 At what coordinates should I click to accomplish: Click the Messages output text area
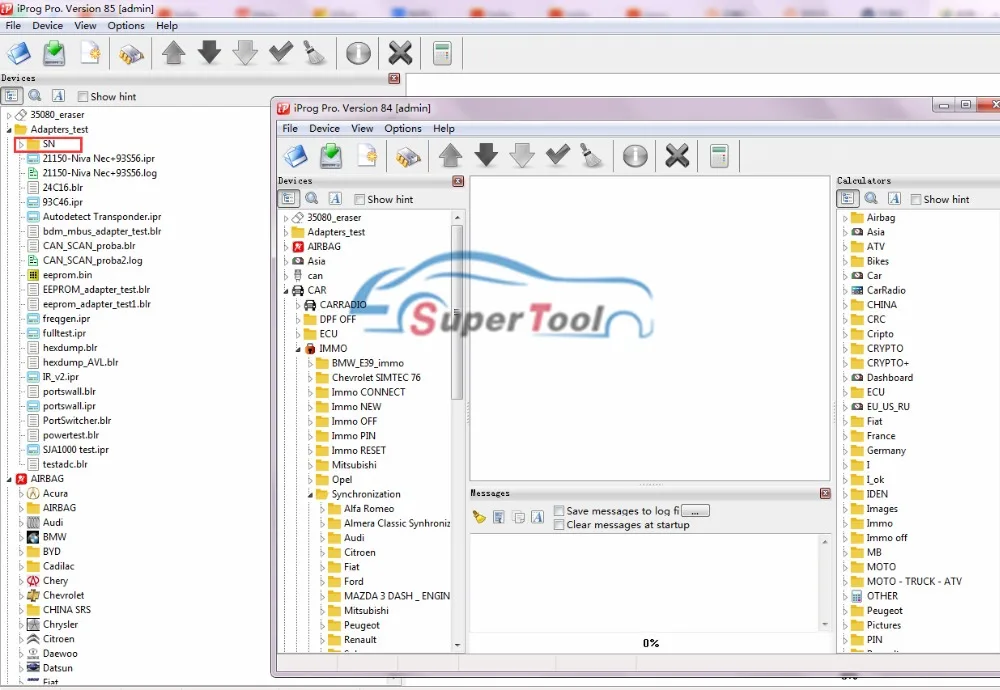(x=645, y=583)
